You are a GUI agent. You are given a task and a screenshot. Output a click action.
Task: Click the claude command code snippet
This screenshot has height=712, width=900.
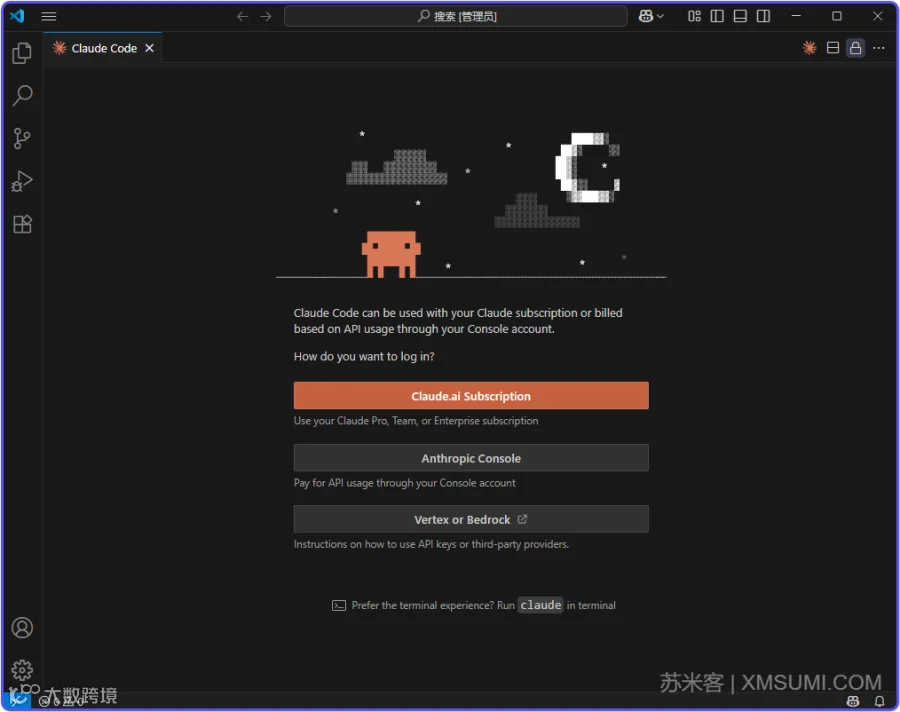click(x=541, y=605)
